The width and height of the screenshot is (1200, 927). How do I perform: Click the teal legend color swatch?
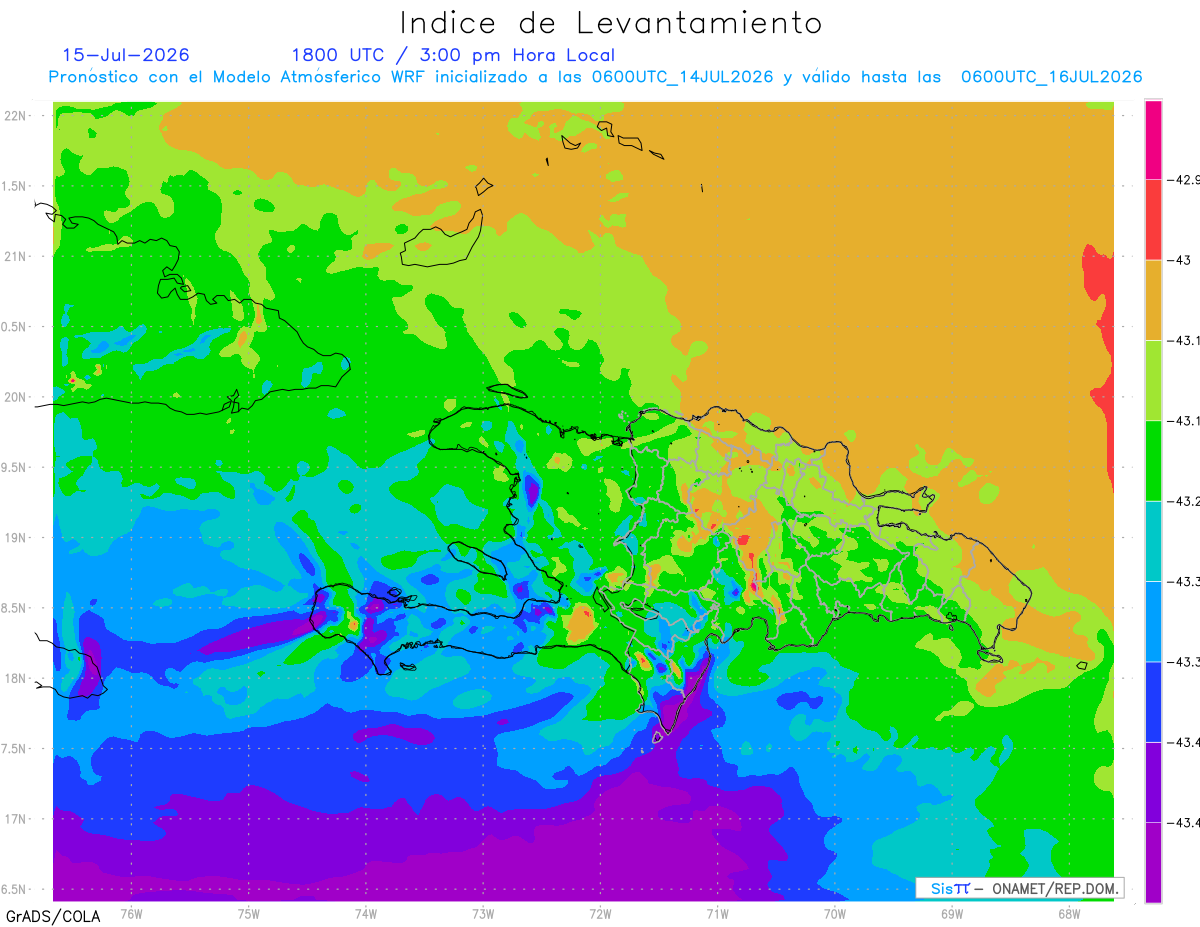click(1153, 541)
